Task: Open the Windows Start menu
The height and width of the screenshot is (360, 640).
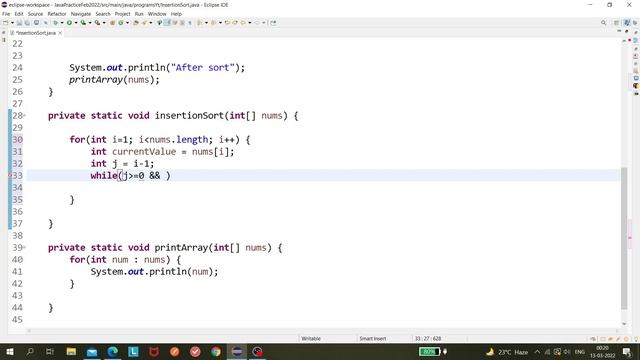Action: coord(9,351)
